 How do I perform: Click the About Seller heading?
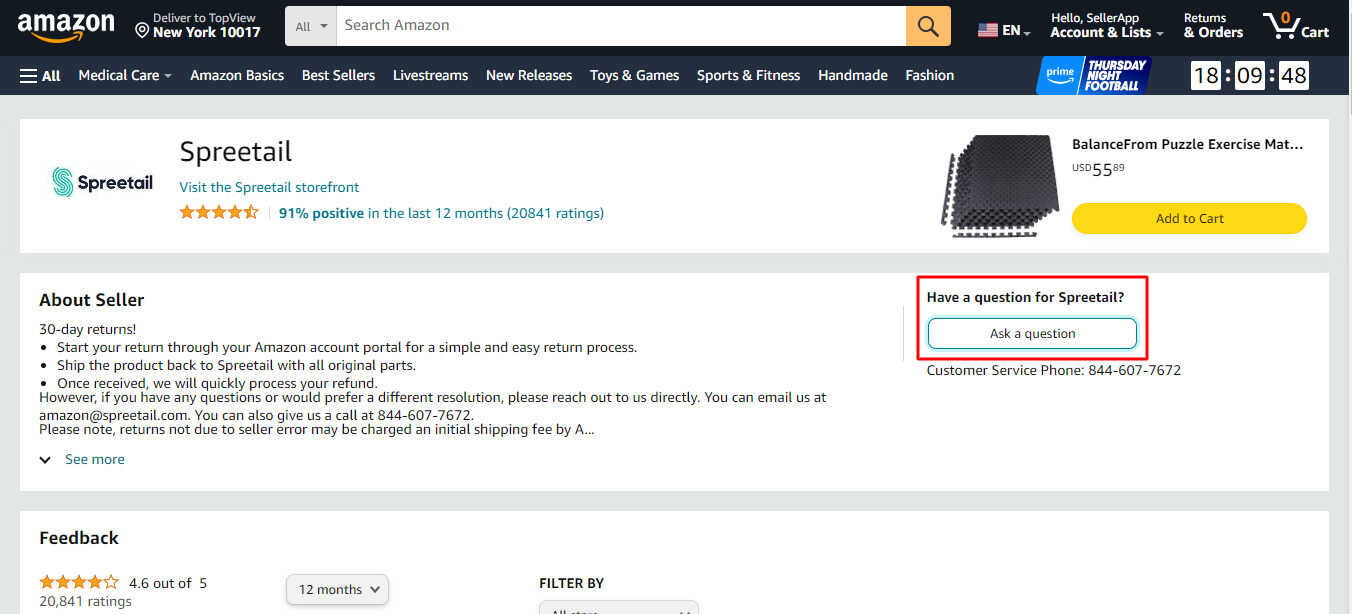(92, 300)
